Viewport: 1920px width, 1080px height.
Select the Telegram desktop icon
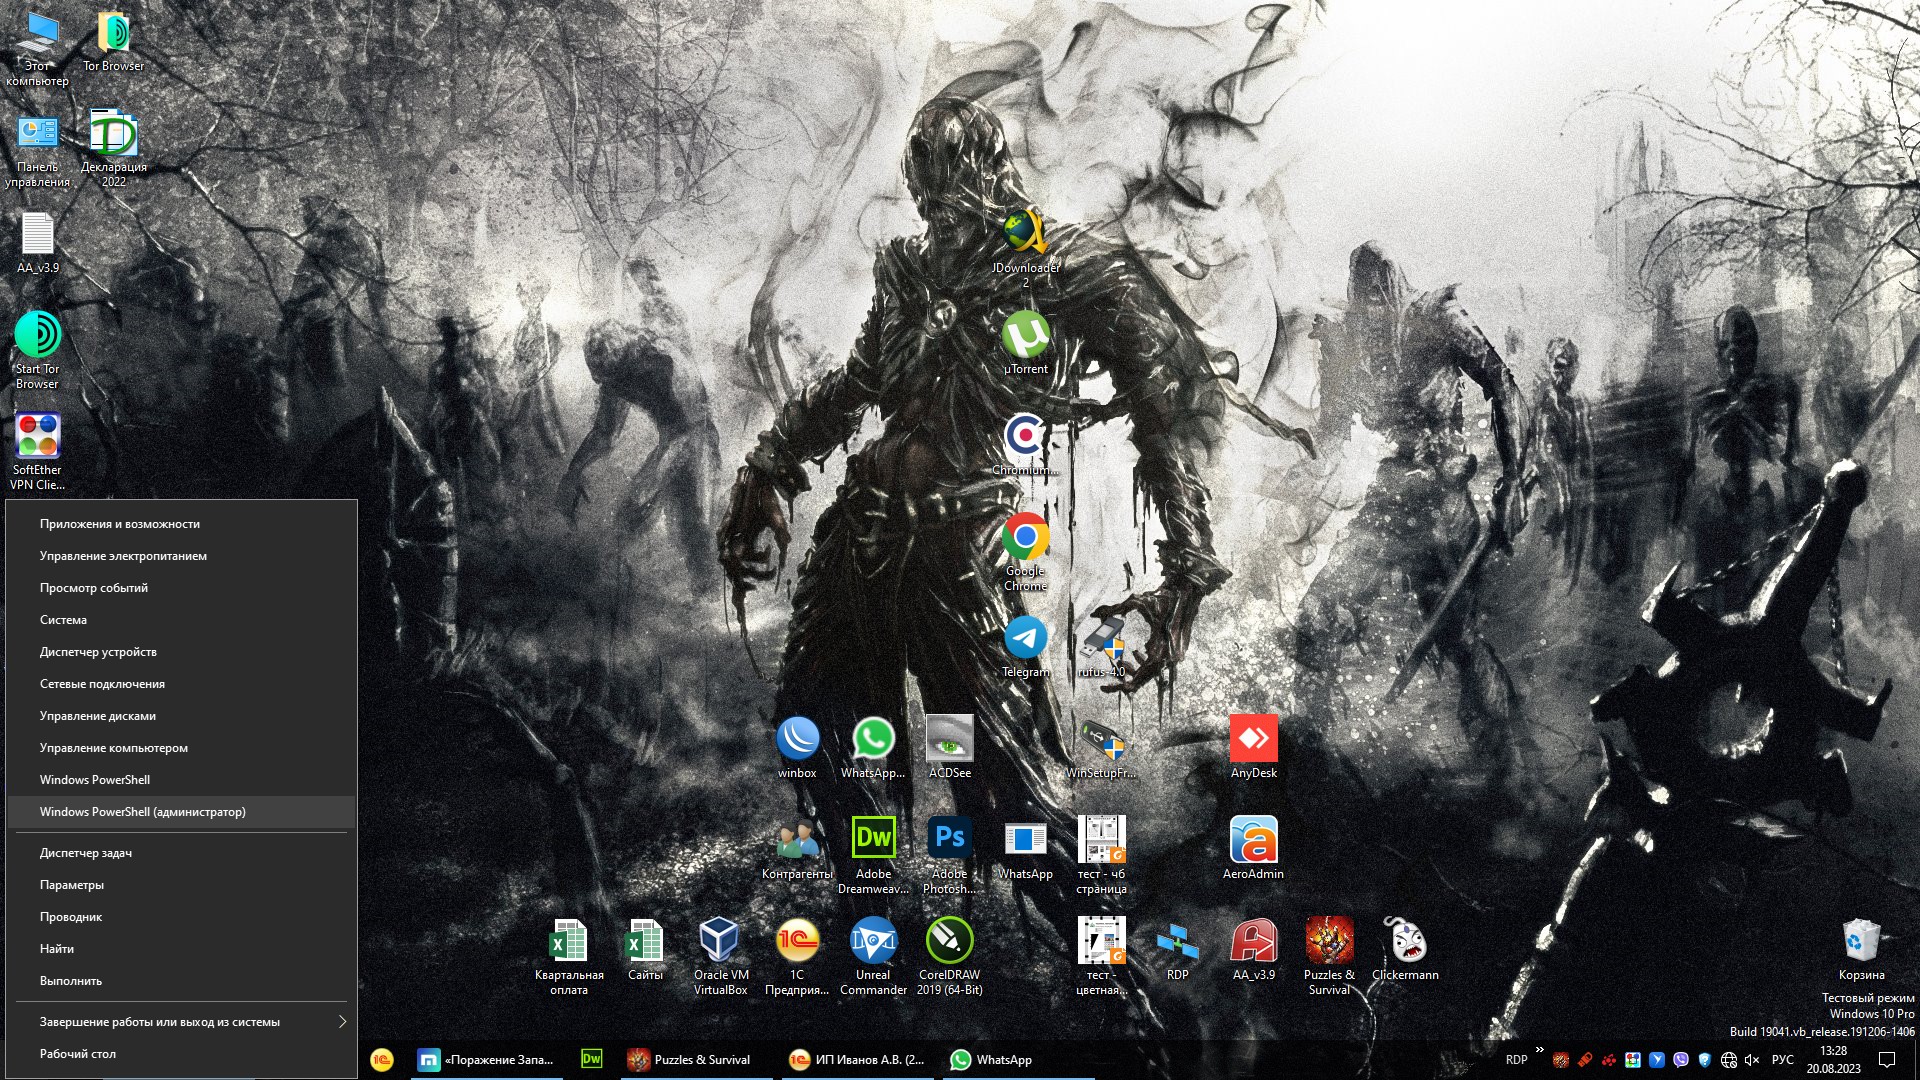pos(1026,646)
